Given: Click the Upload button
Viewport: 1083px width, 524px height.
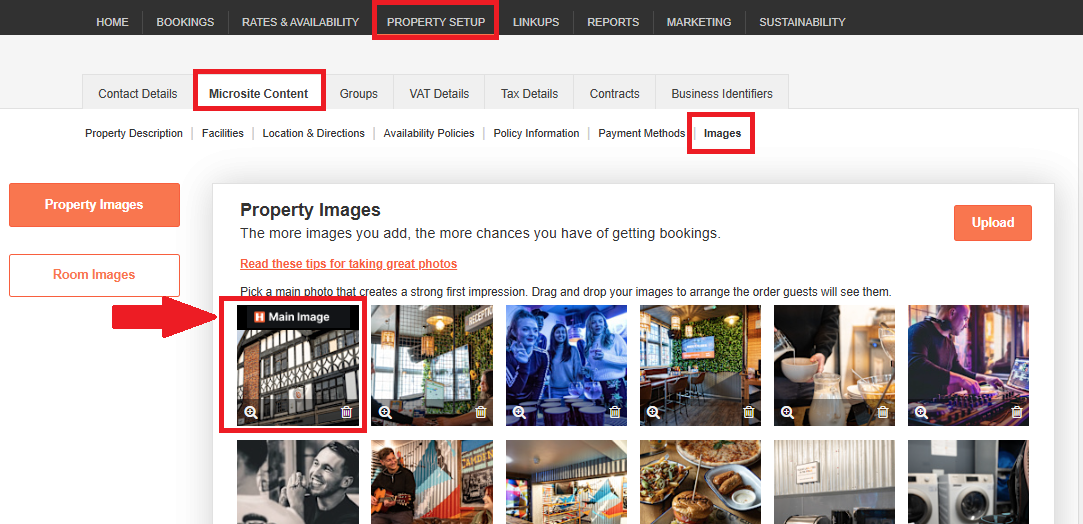Looking at the screenshot, I should [992, 223].
